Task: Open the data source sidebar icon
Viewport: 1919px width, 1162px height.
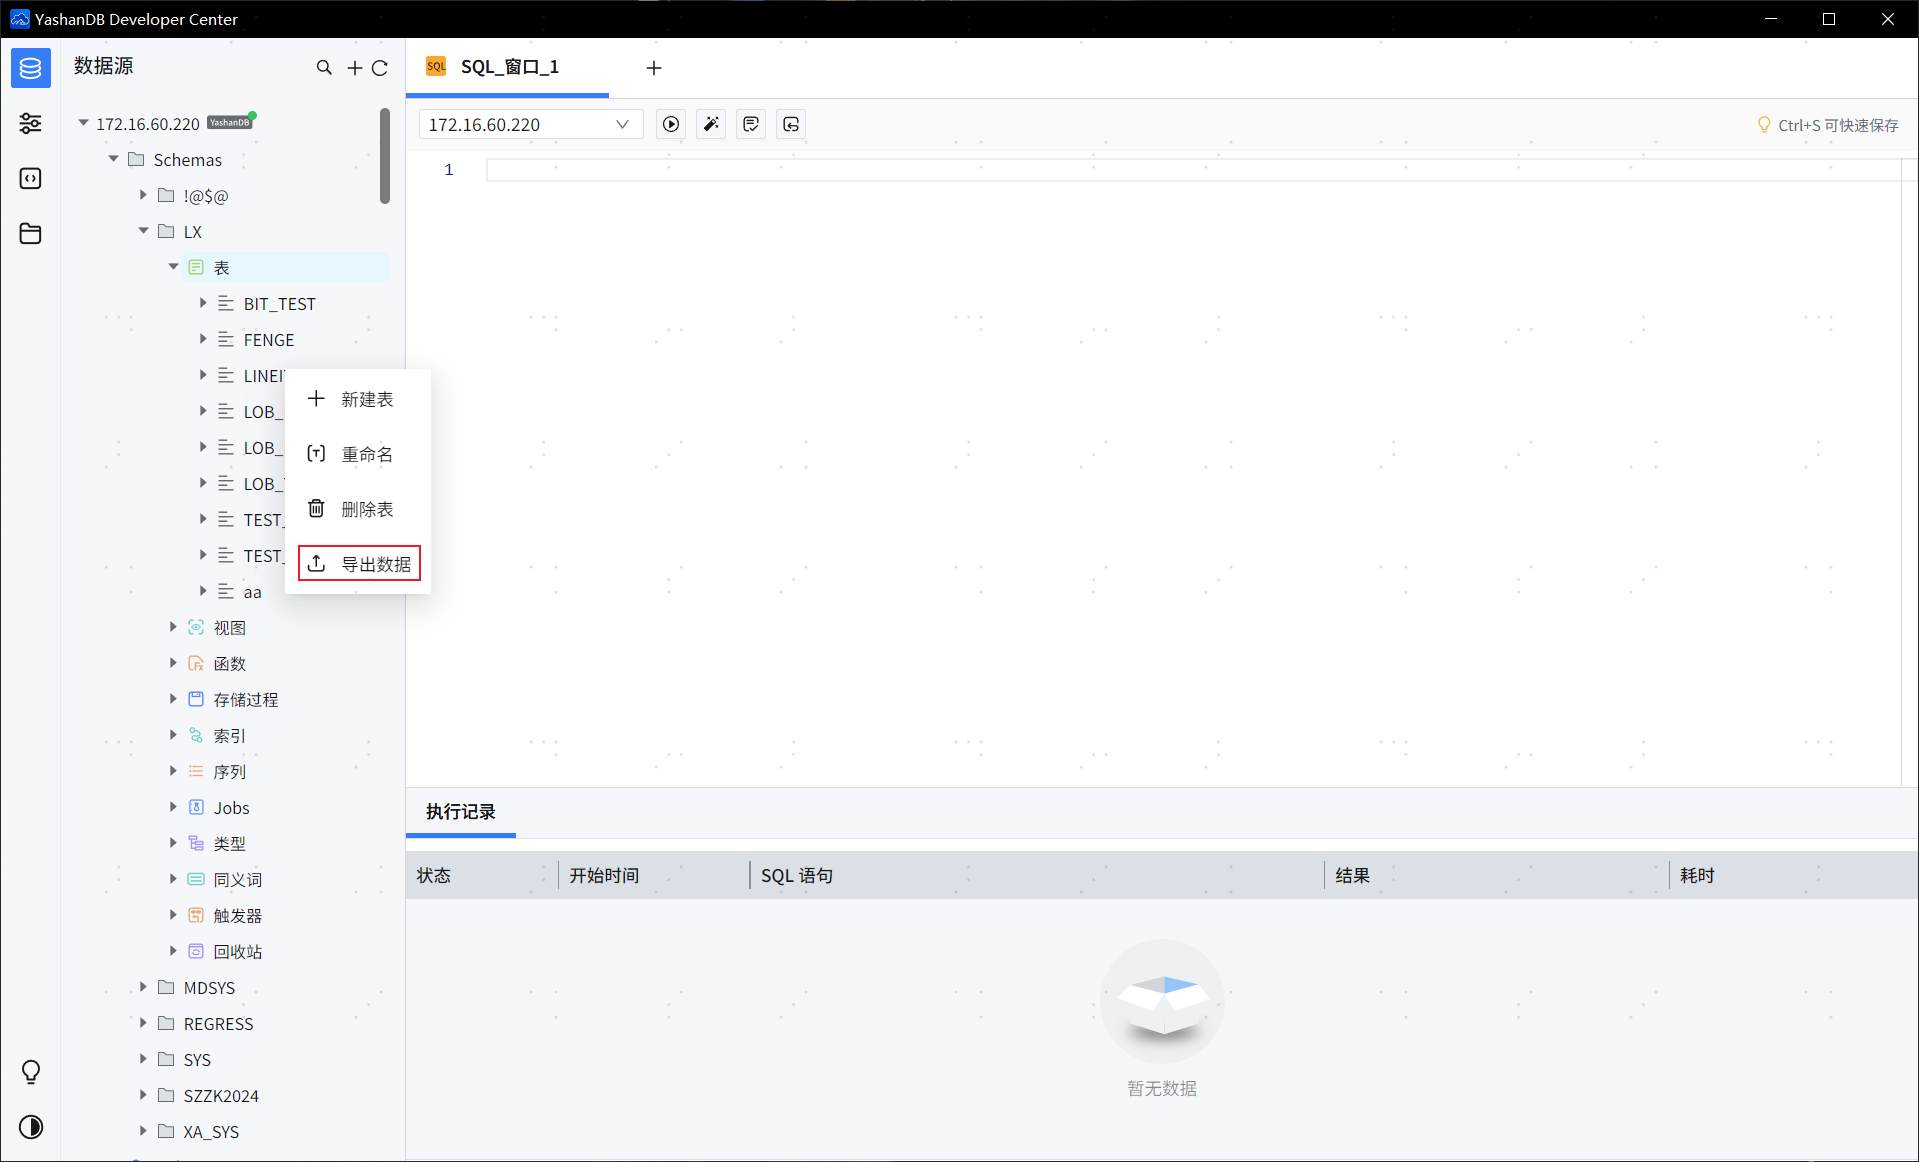Action: point(31,68)
